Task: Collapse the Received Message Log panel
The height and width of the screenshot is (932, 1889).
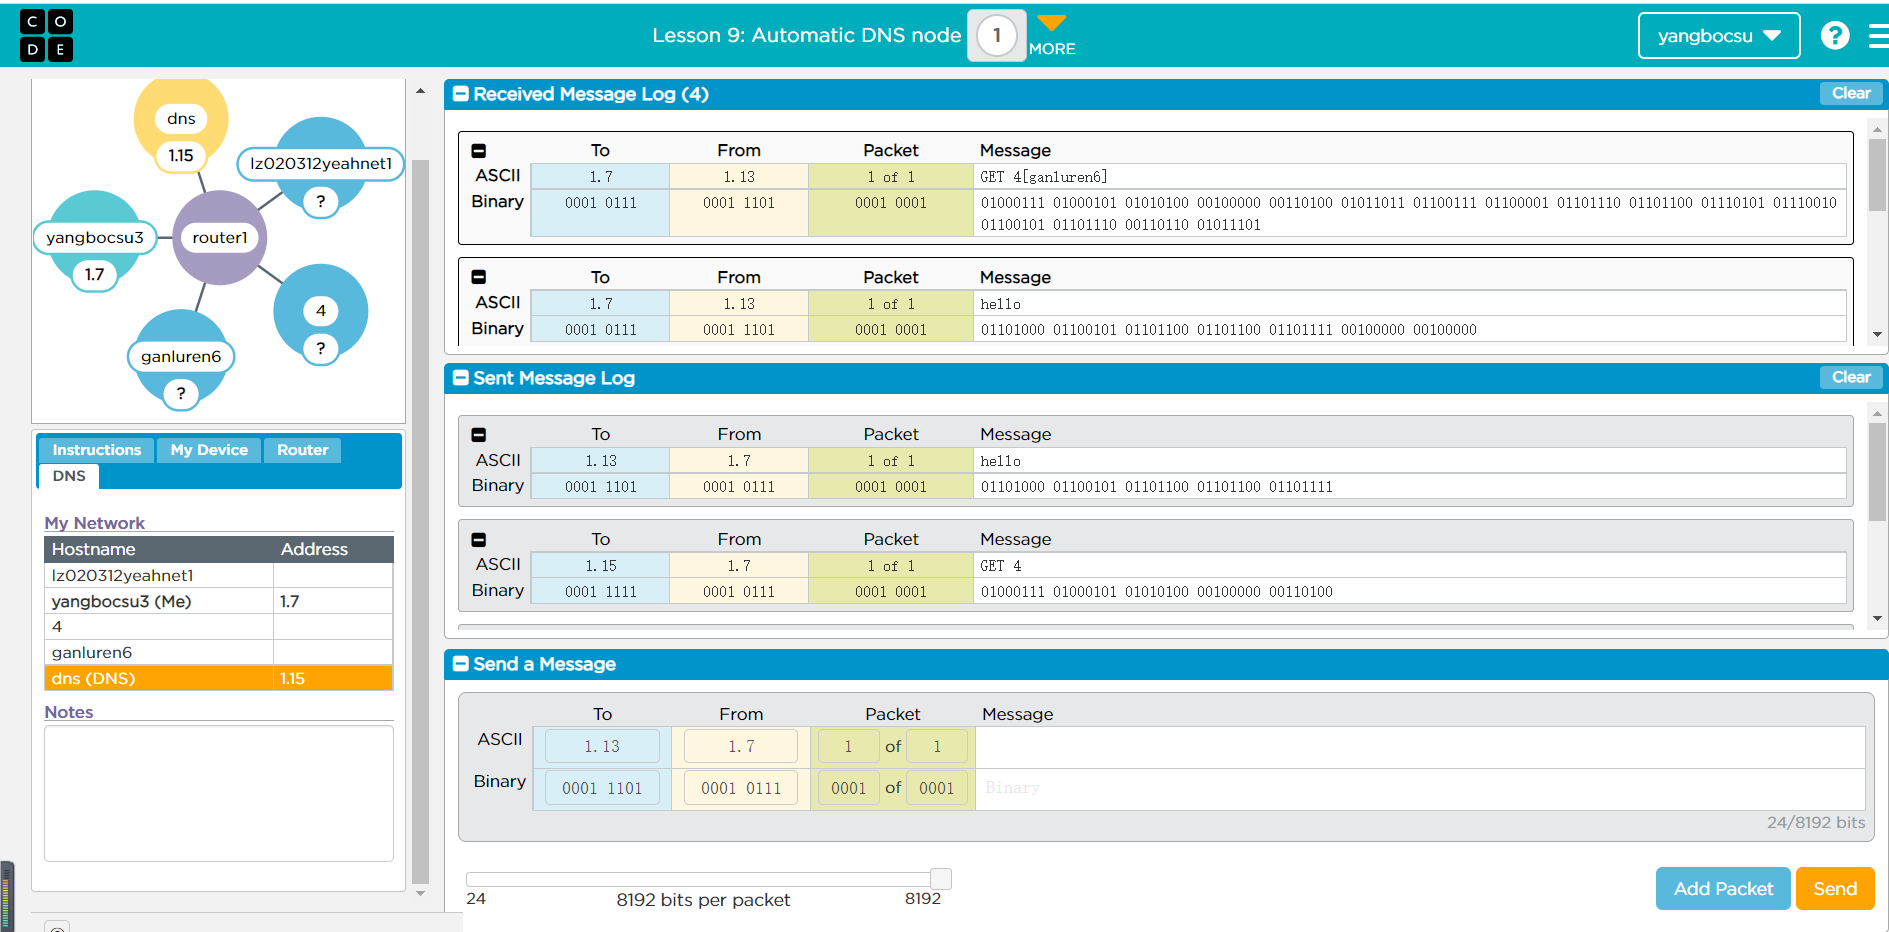Action: coord(461,94)
